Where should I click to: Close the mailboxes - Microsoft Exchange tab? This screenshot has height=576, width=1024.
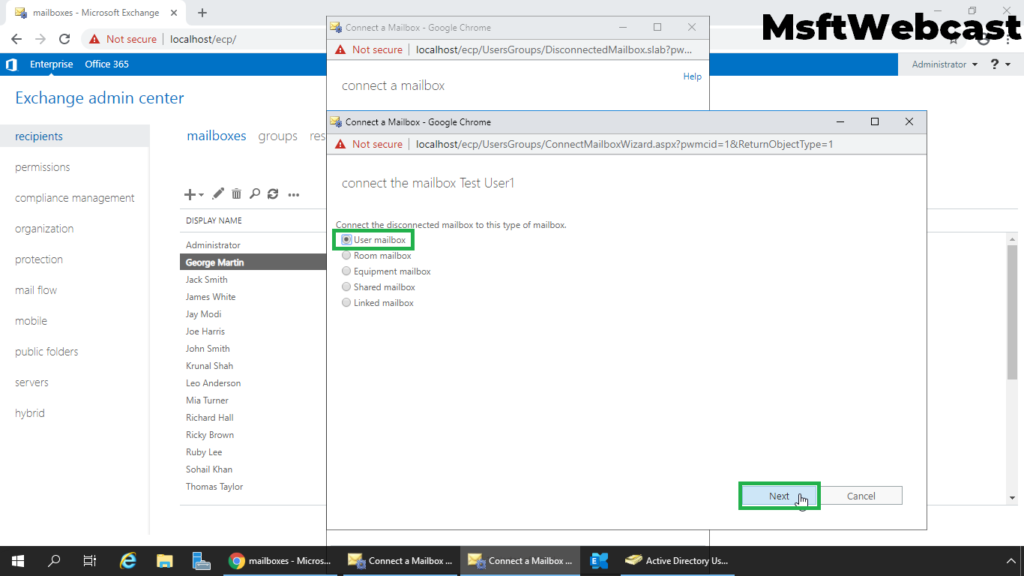tap(174, 12)
